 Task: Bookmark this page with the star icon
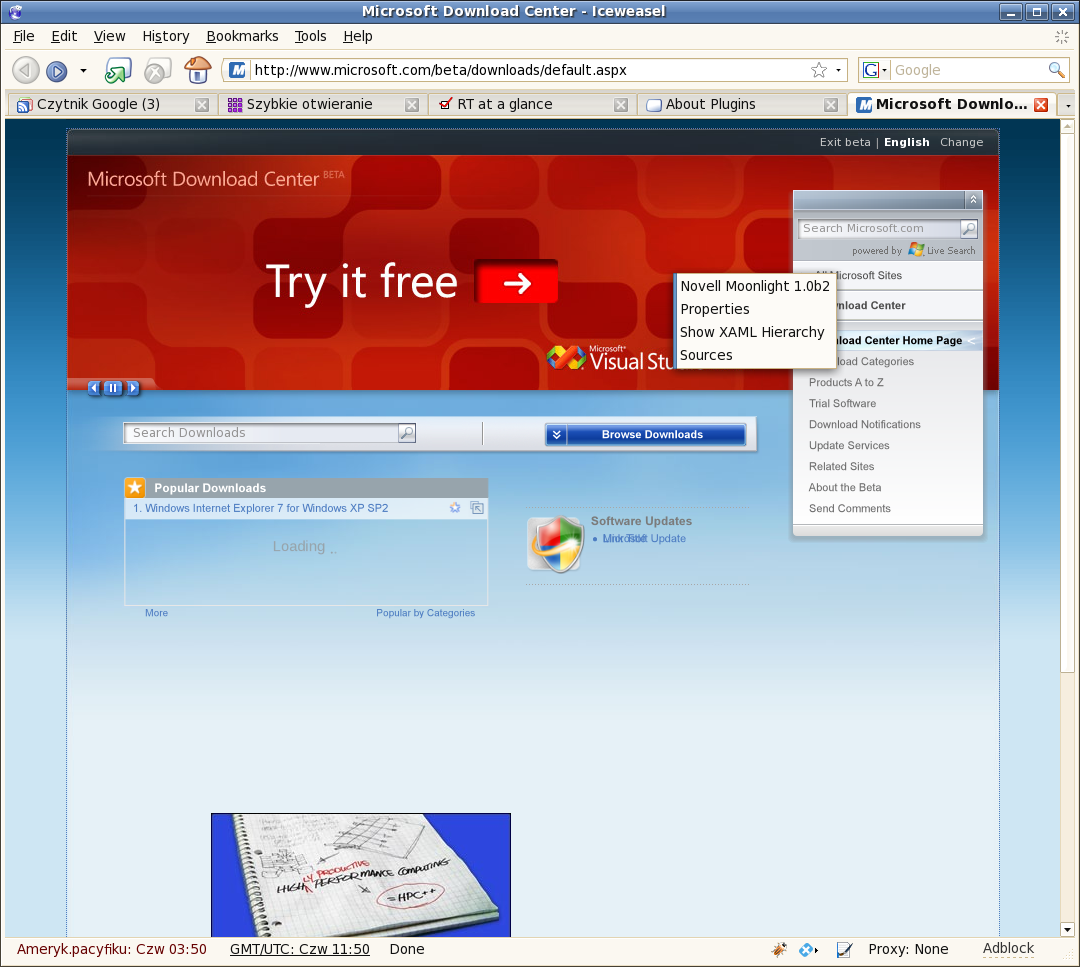pyautogui.click(x=818, y=70)
